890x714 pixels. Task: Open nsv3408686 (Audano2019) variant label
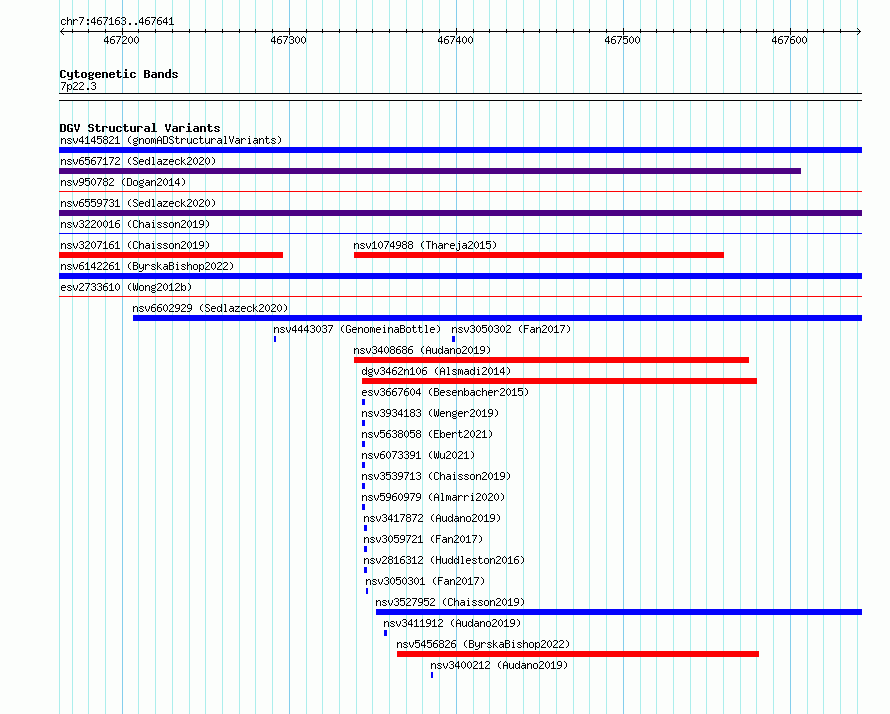pos(422,350)
